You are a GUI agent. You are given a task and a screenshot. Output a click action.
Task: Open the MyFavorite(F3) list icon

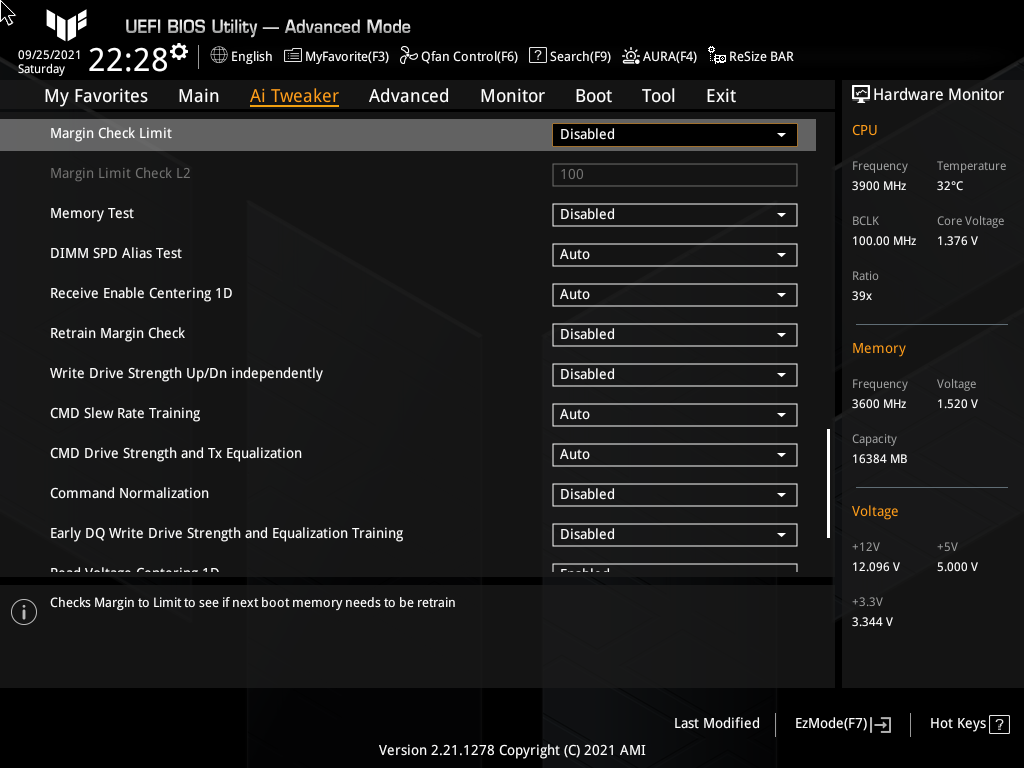pos(293,56)
